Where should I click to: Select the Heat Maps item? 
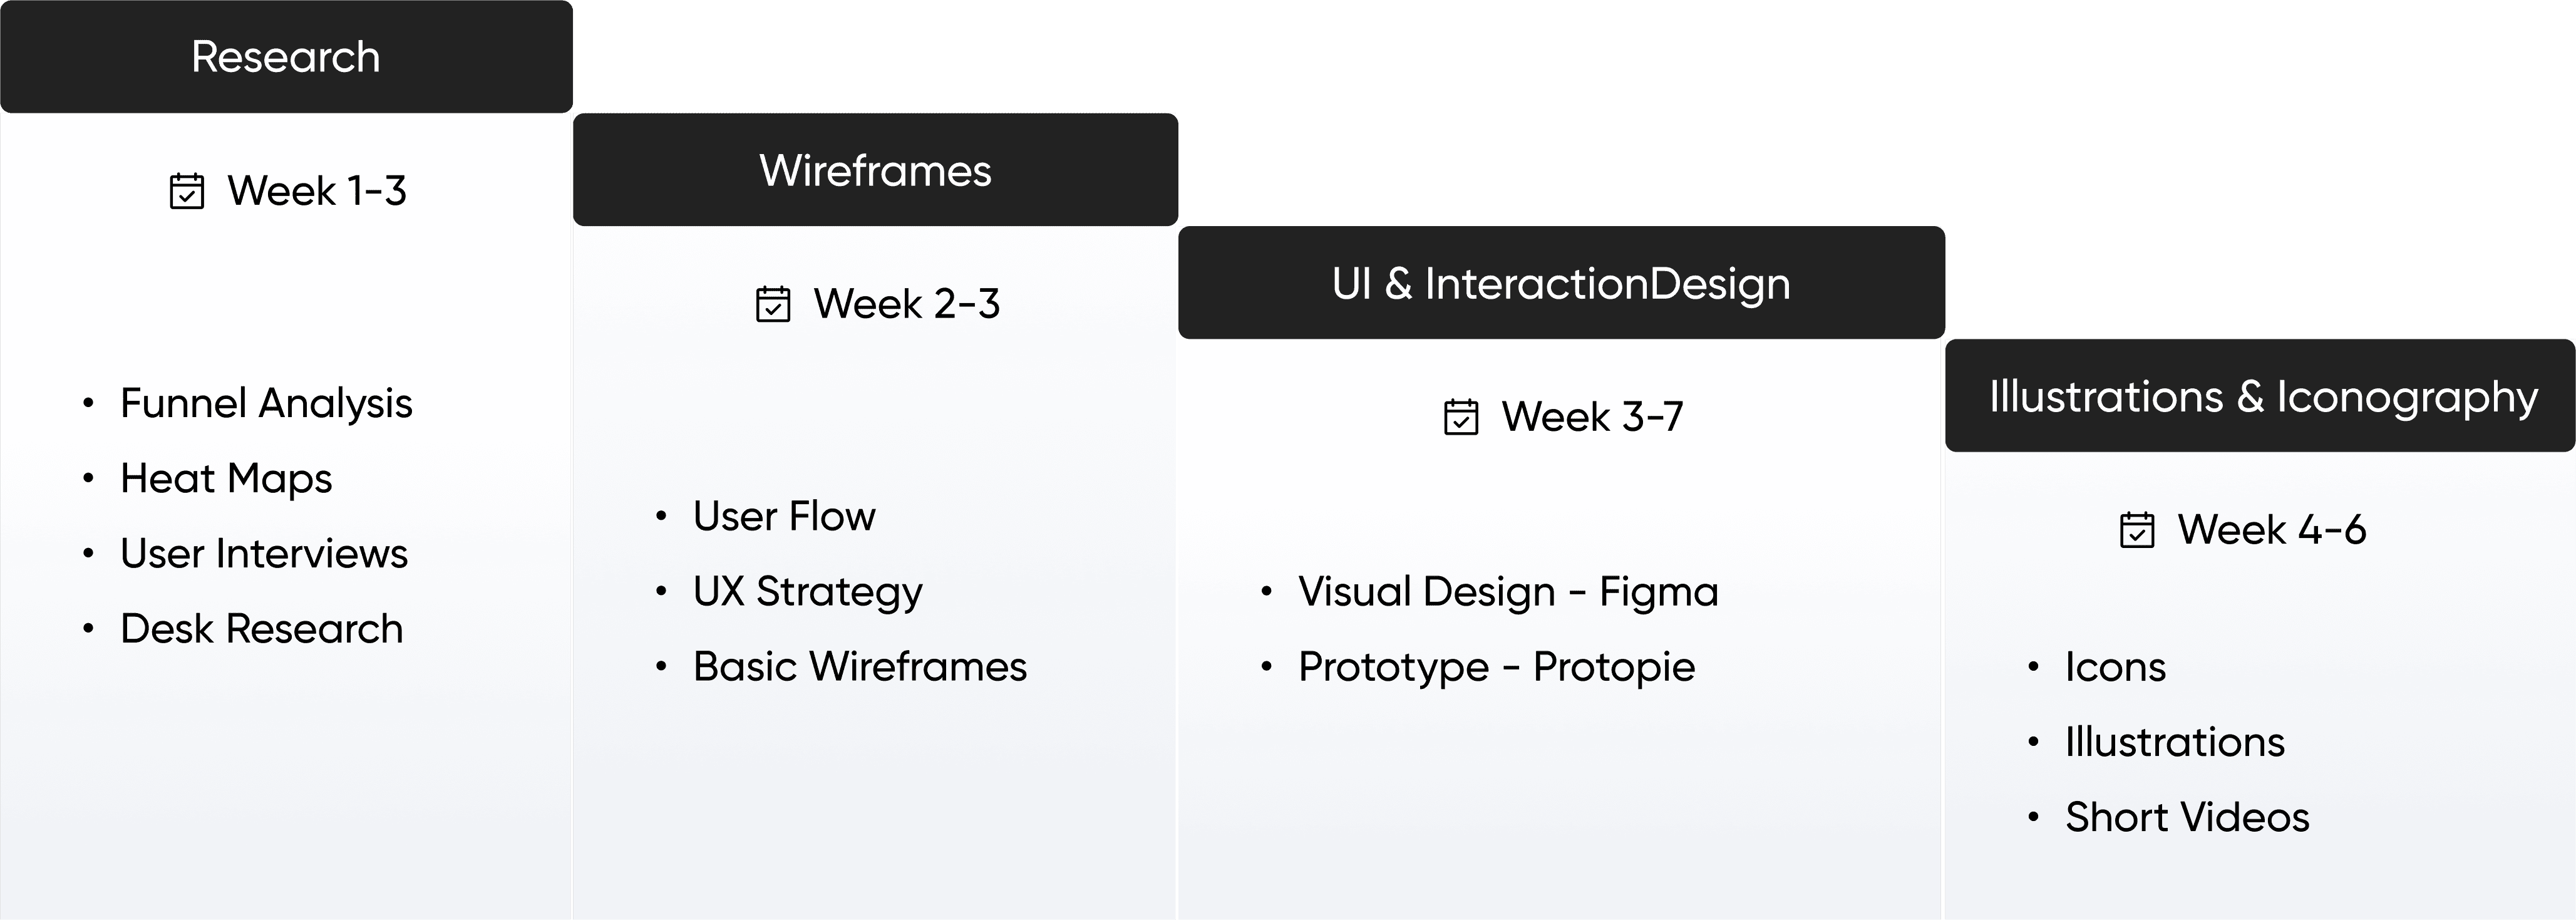[x=226, y=479]
